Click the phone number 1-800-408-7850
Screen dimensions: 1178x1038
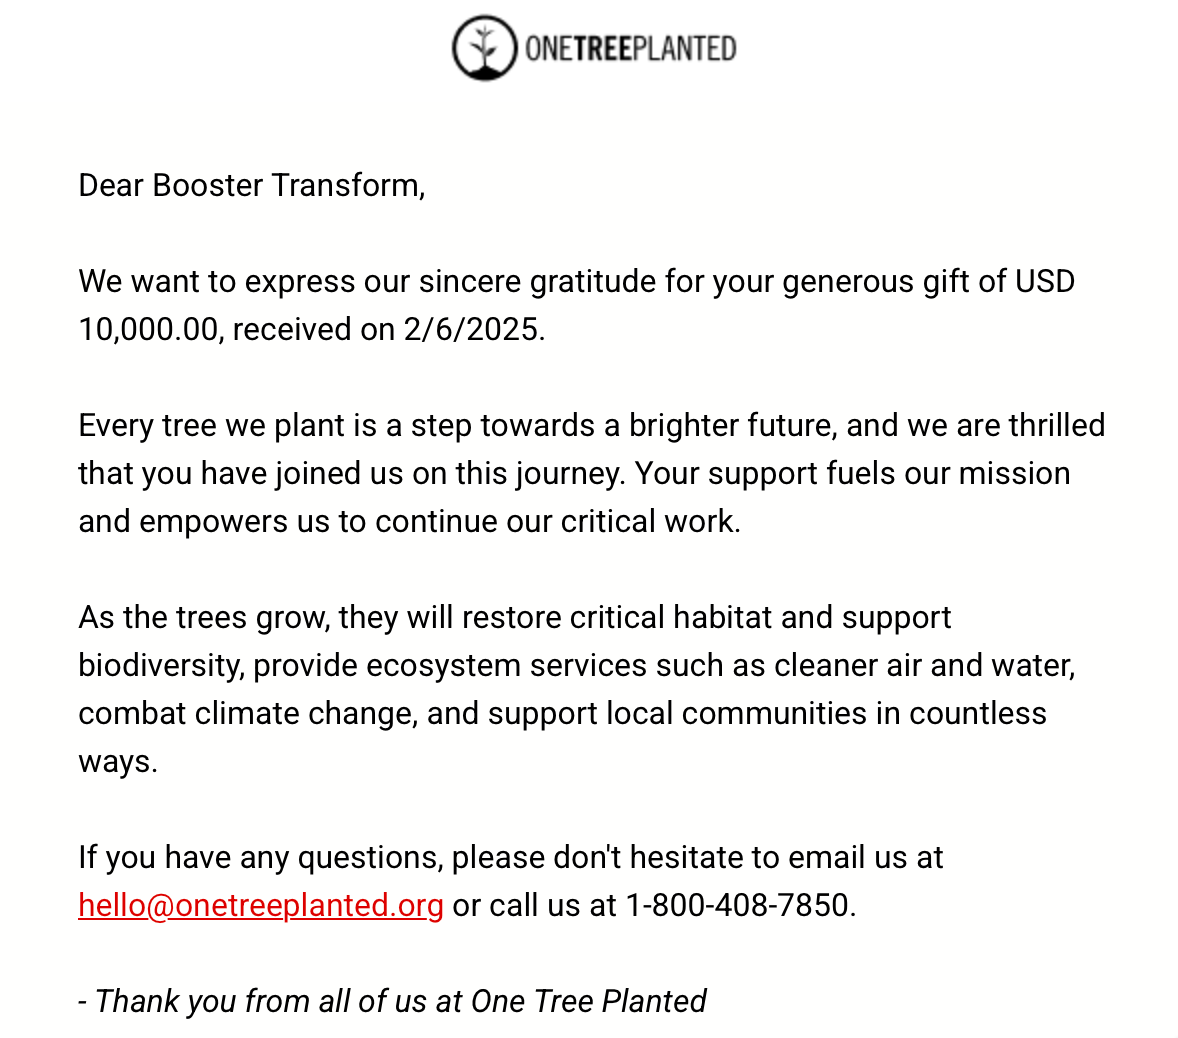pyautogui.click(x=741, y=905)
